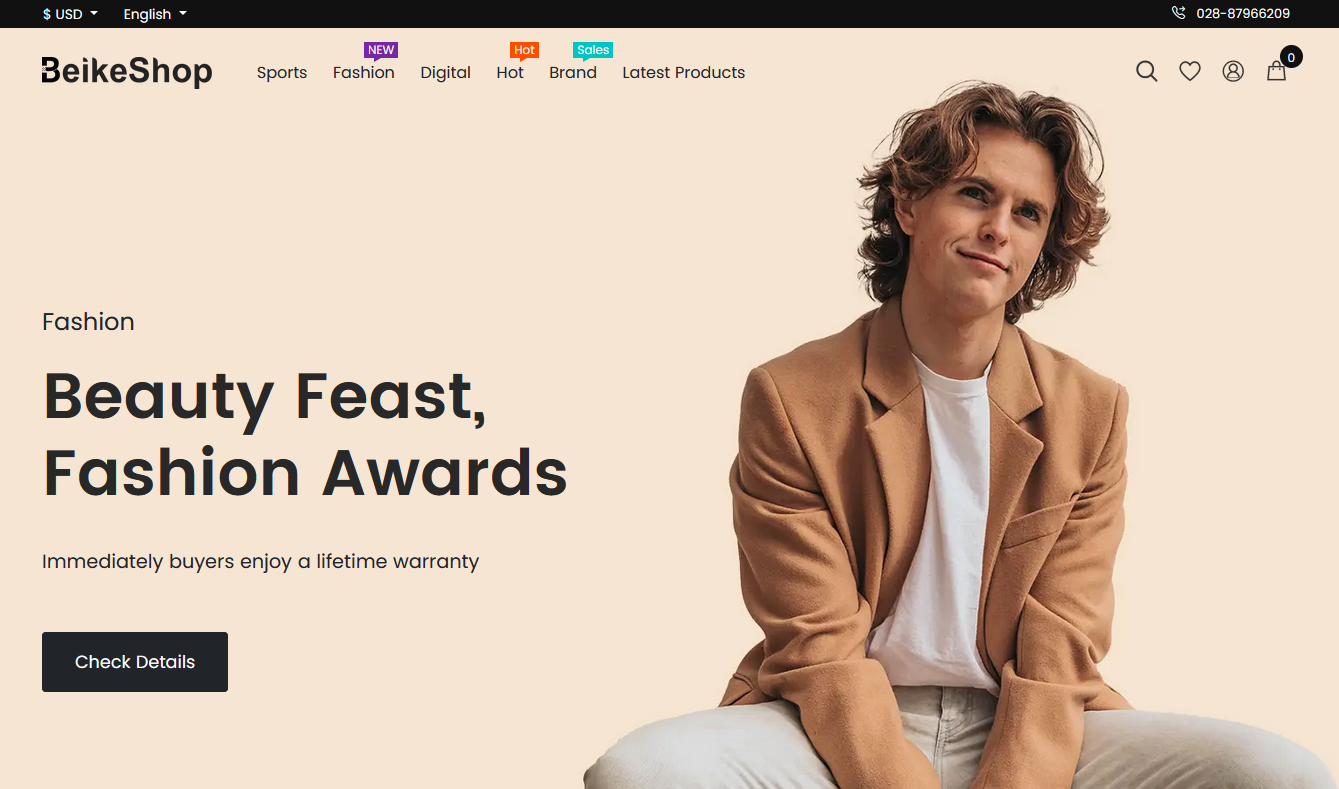
Task: Click the cart item count badge
Action: 1291,58
